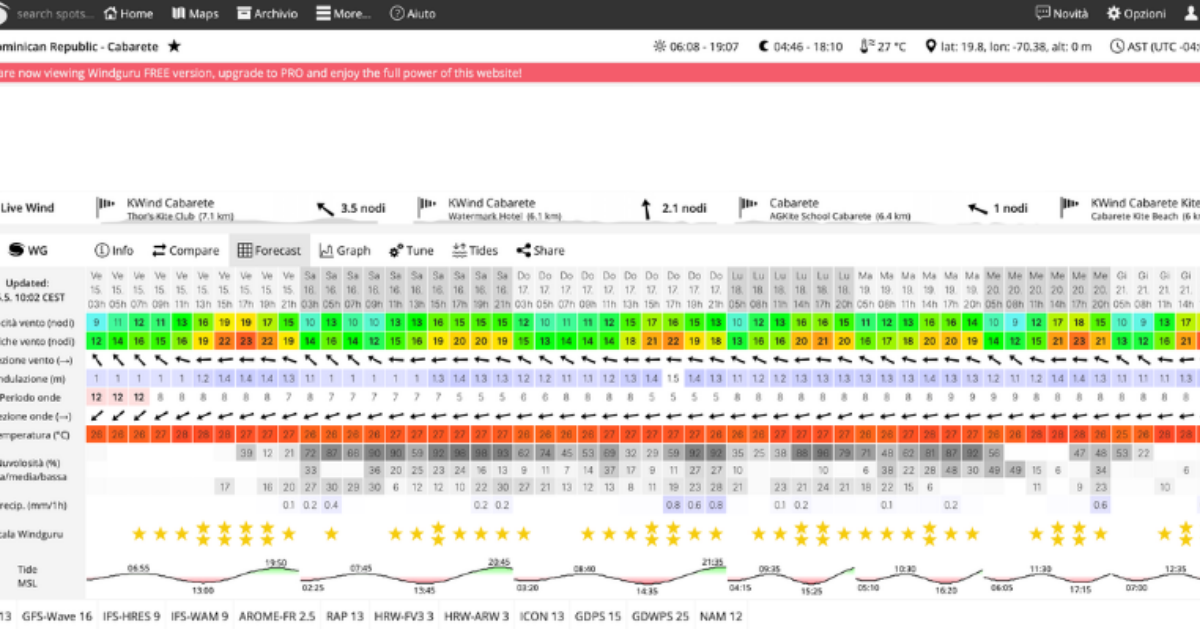
Task: Select the AROME-FR 2.5 model tab
Action: tap(277, 616)
